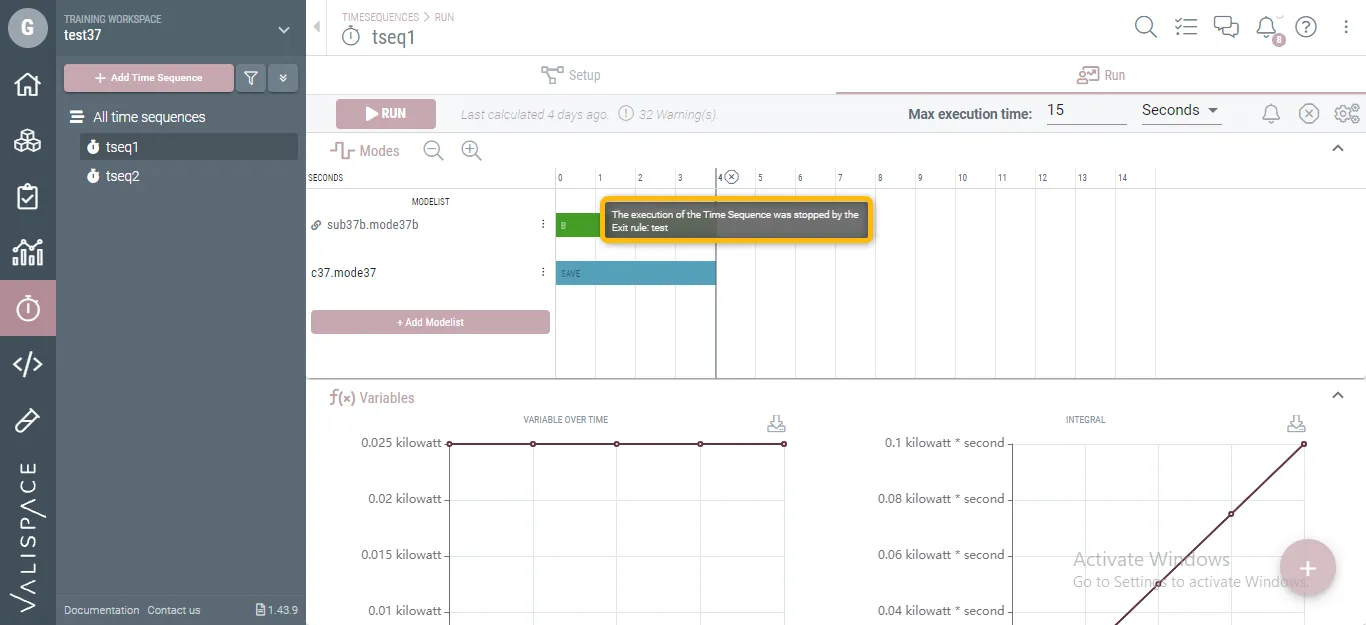Collapse the Variables section
Screen dimensions: 1366x625
[x=1338, y=396]
